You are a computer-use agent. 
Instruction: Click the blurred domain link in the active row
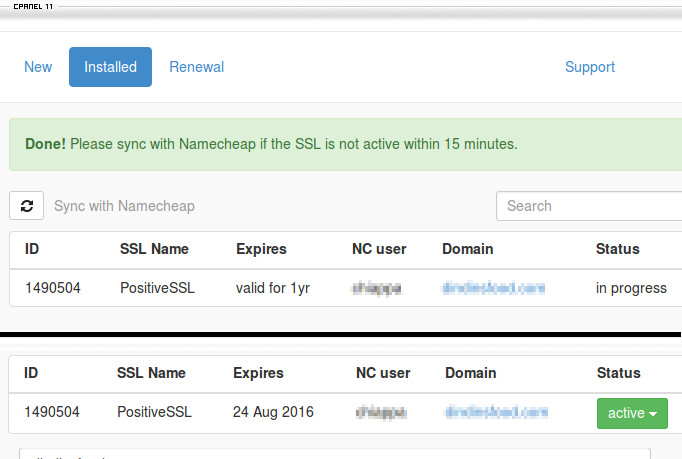pyautogui.click(x=496, y=412)
